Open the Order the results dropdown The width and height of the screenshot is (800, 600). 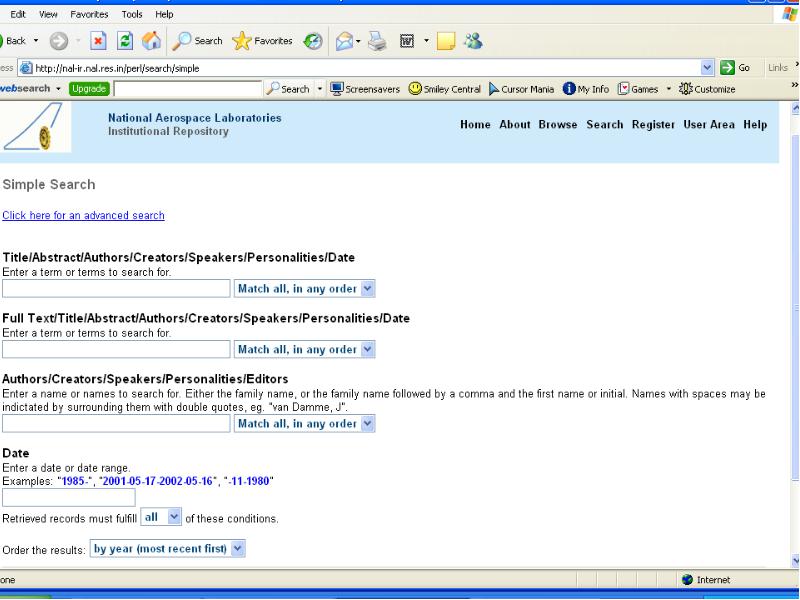pyautogui.click(x=167, y=548)
